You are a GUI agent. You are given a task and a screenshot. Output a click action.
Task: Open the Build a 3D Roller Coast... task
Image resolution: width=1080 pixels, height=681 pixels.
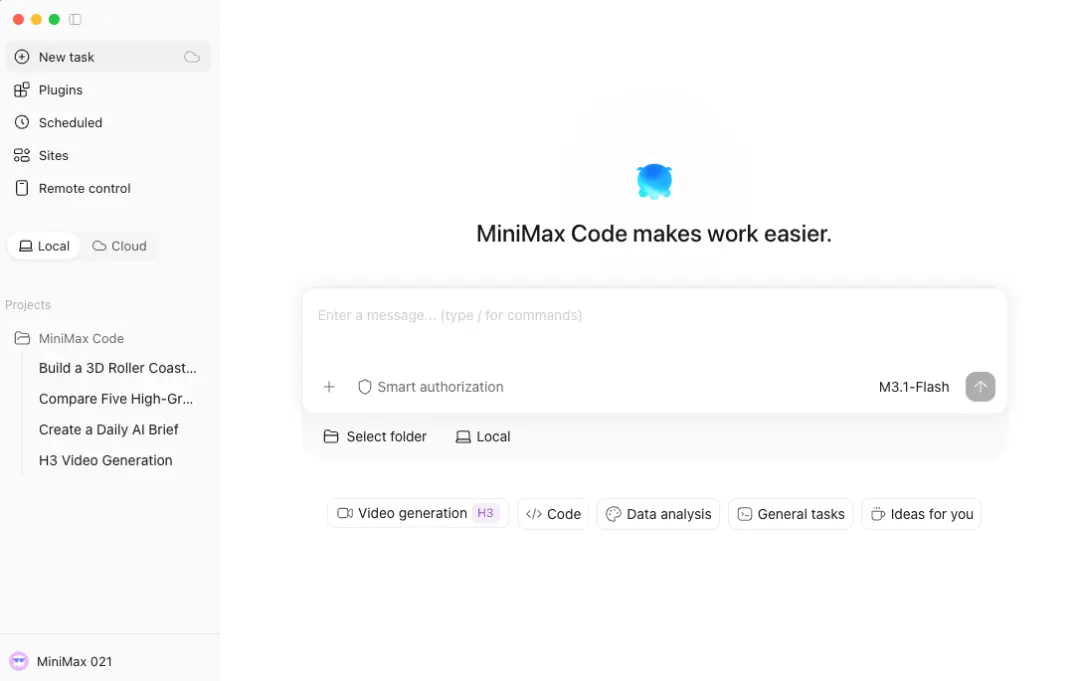(x=117, y=368)
